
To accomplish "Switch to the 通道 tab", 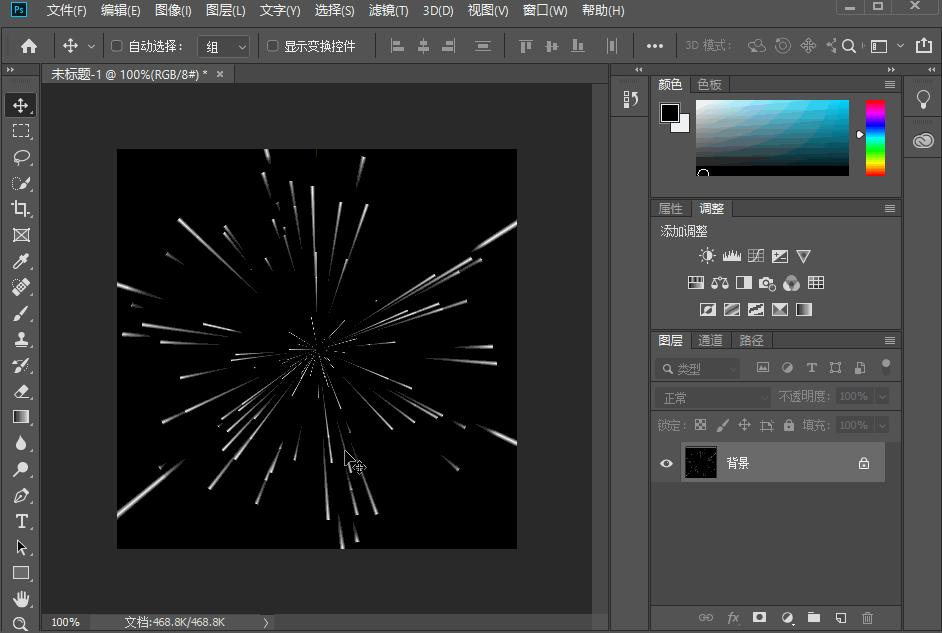I will click(710, 340).
